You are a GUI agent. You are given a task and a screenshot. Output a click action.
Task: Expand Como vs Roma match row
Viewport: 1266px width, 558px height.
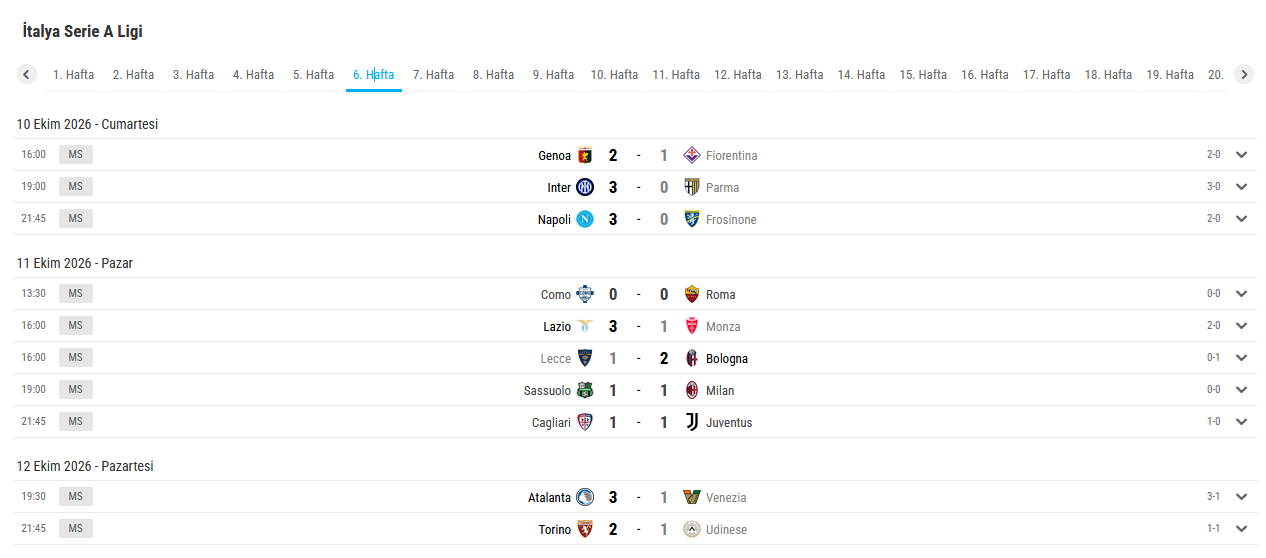[1242, 294]
